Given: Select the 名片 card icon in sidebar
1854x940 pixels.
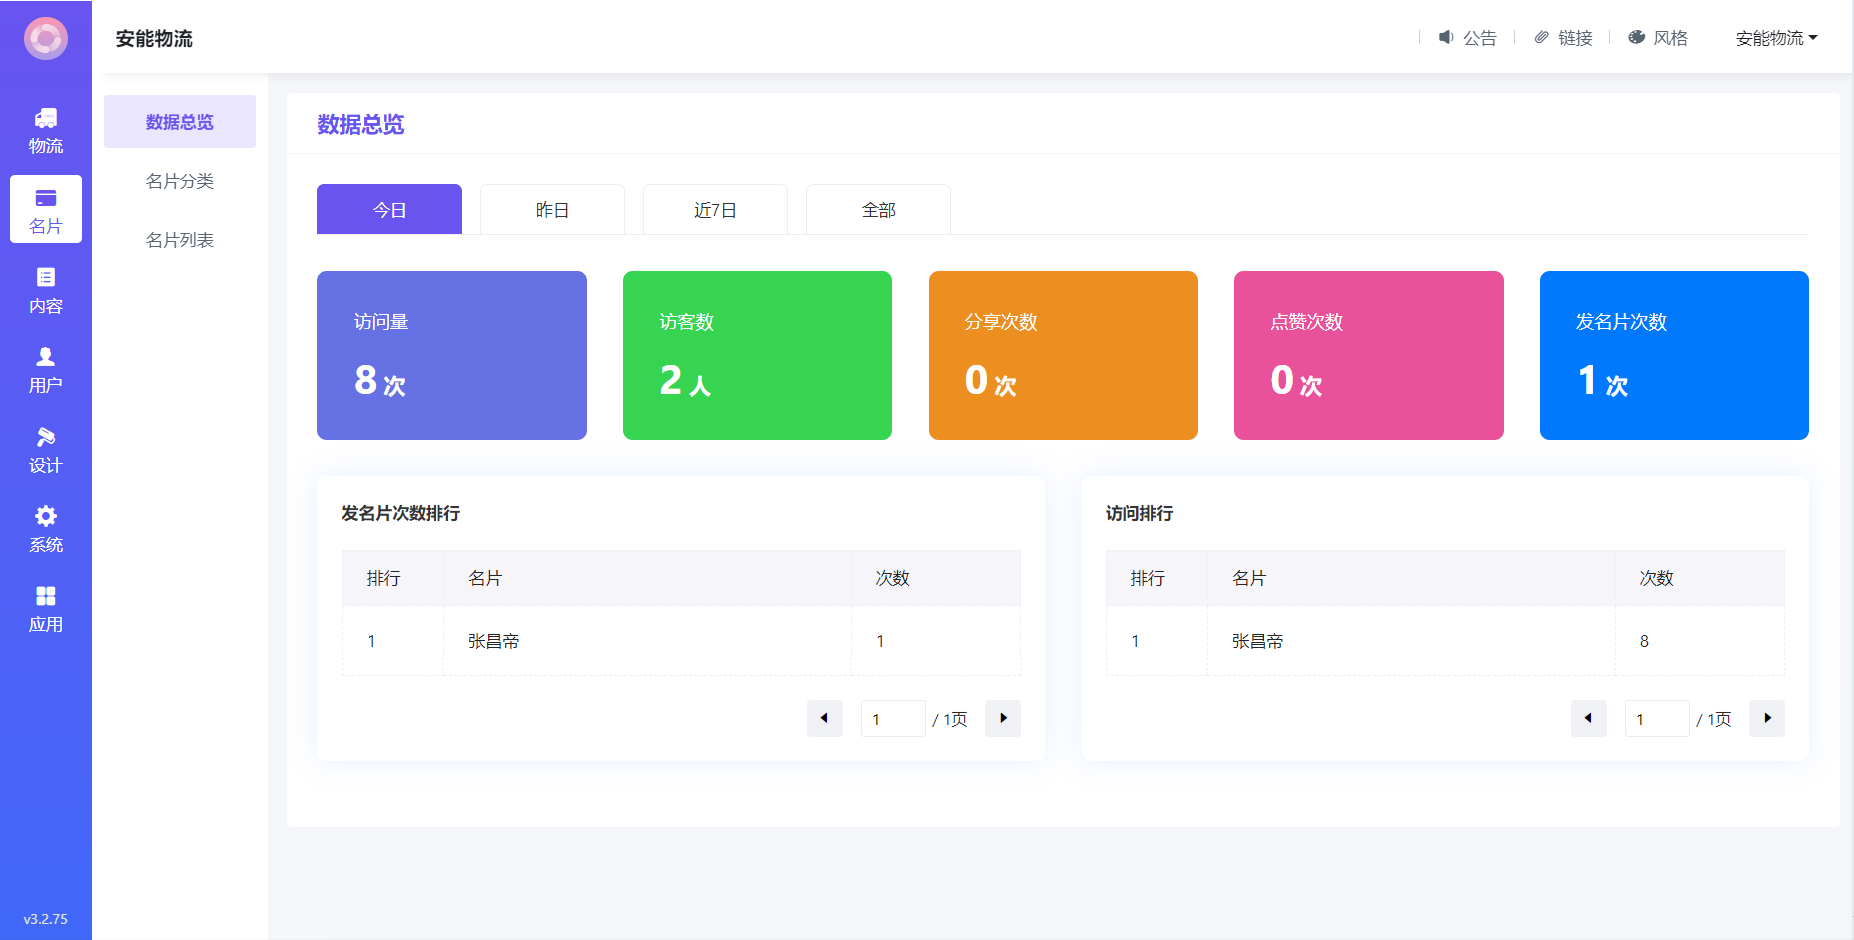Looking at the screenshot, I should pyautogui.click(x=46, y=199).
